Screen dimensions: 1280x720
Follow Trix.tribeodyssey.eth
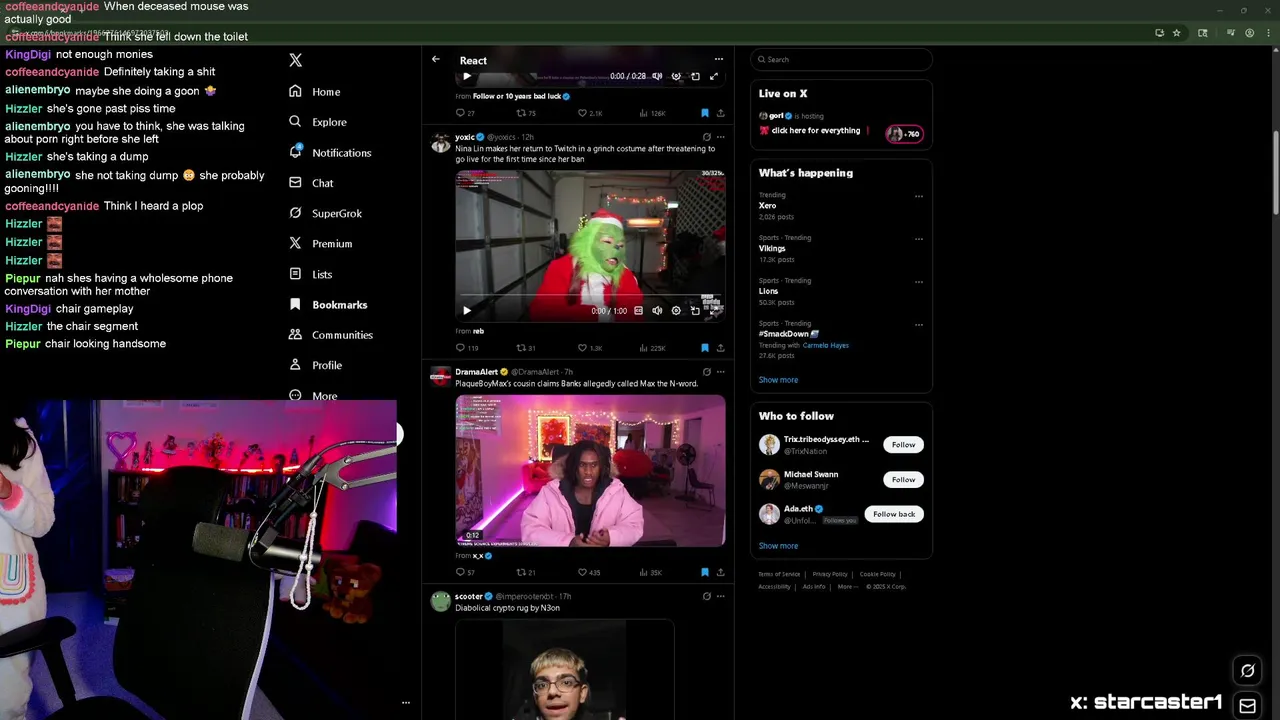(903, 445)
